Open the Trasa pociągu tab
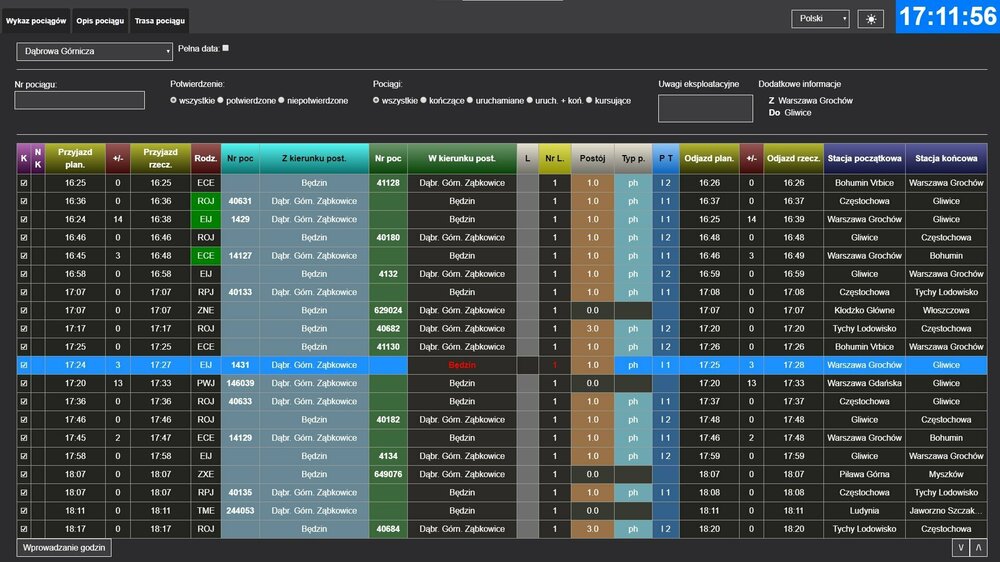Viewport: 1000px width, 562px height. point(158,20)
